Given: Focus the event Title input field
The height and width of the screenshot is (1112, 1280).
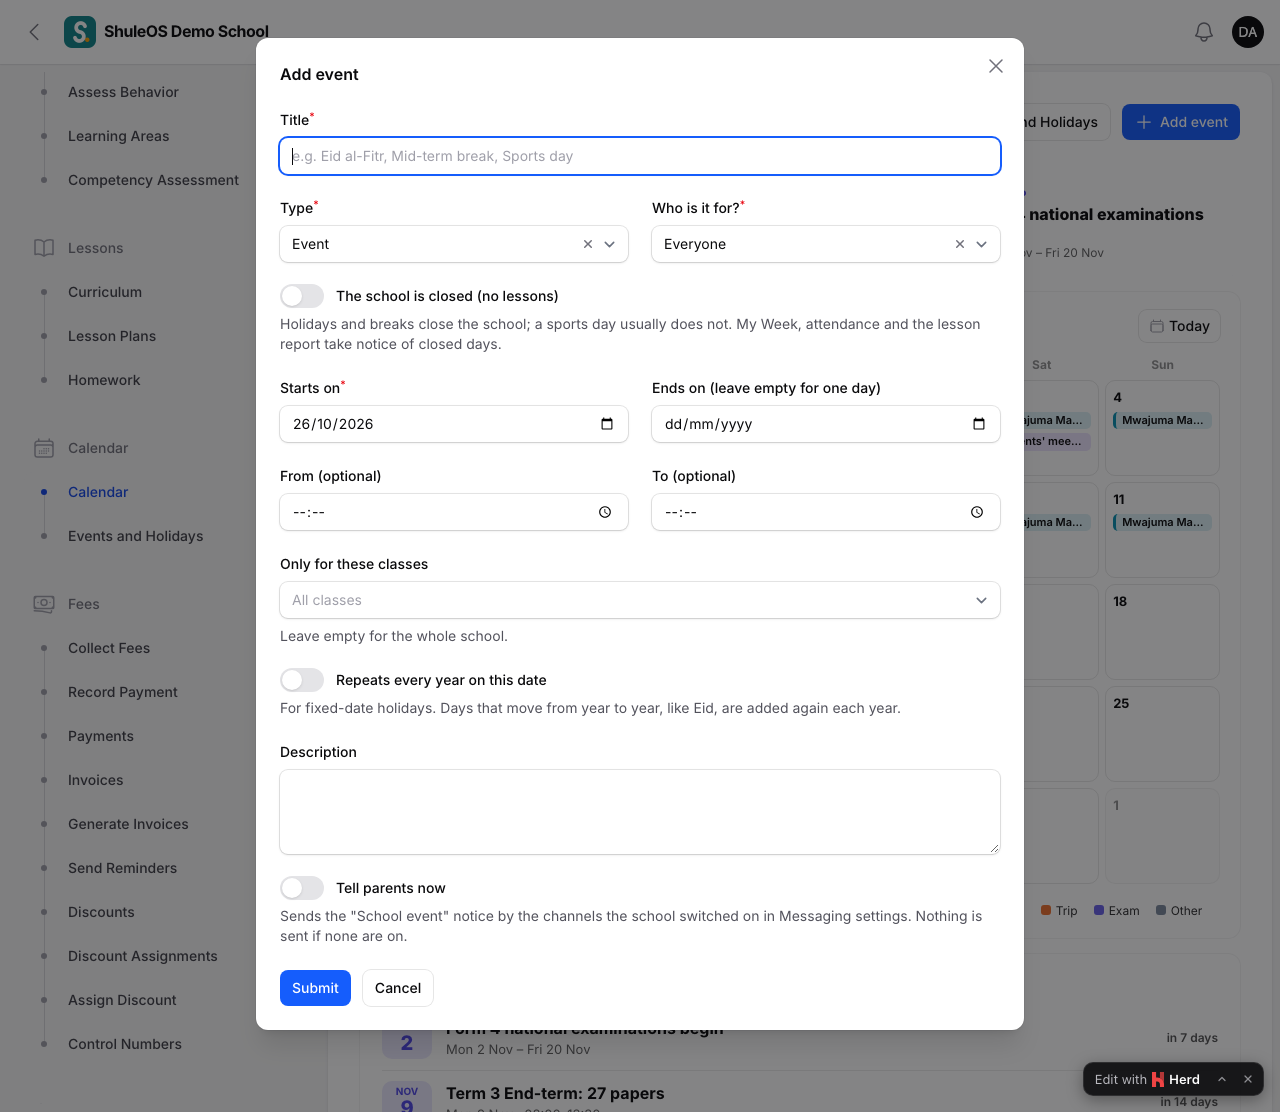Looking at the screenshot, I should [640, 156].
